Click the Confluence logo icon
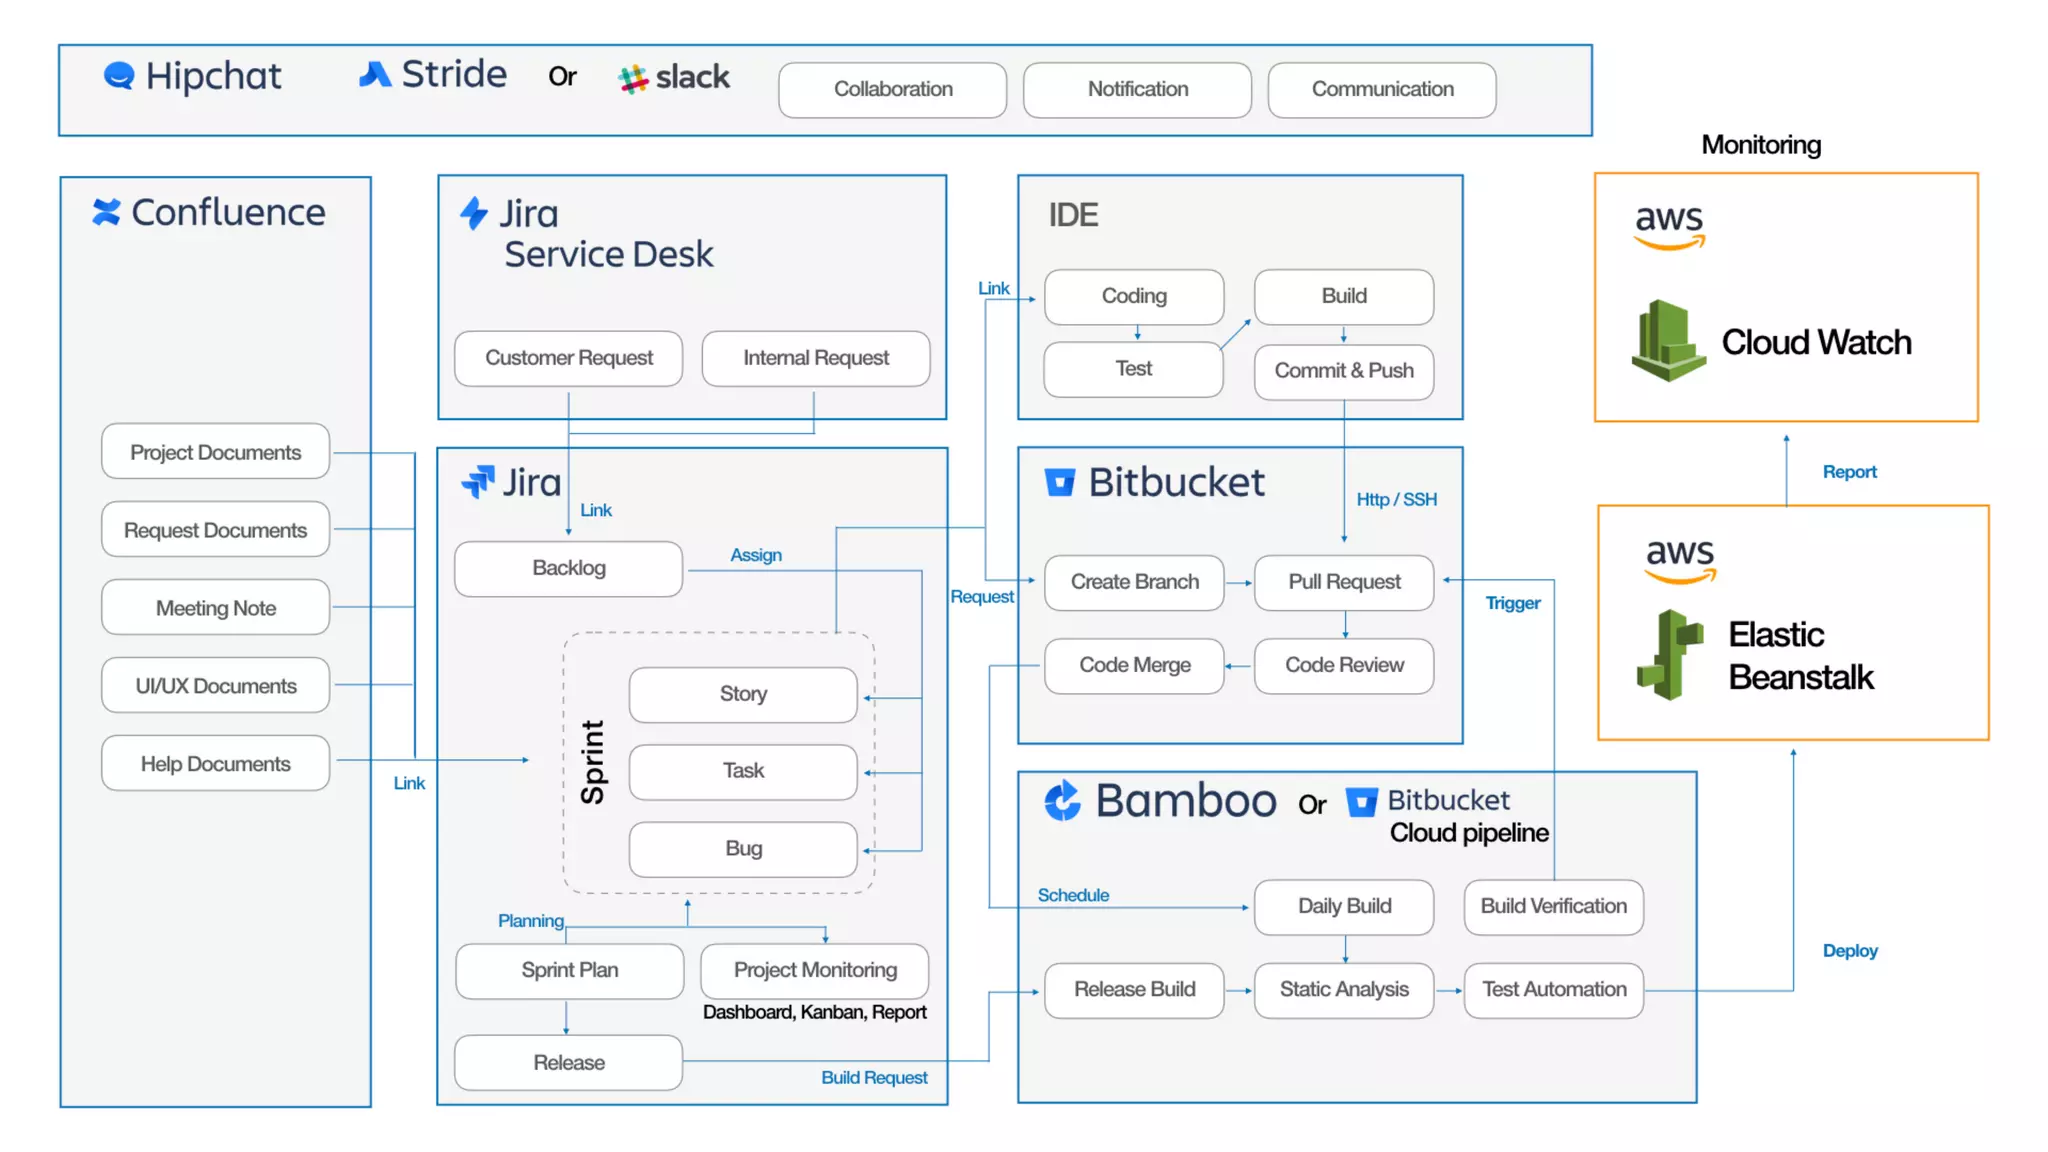 point(106,212)
